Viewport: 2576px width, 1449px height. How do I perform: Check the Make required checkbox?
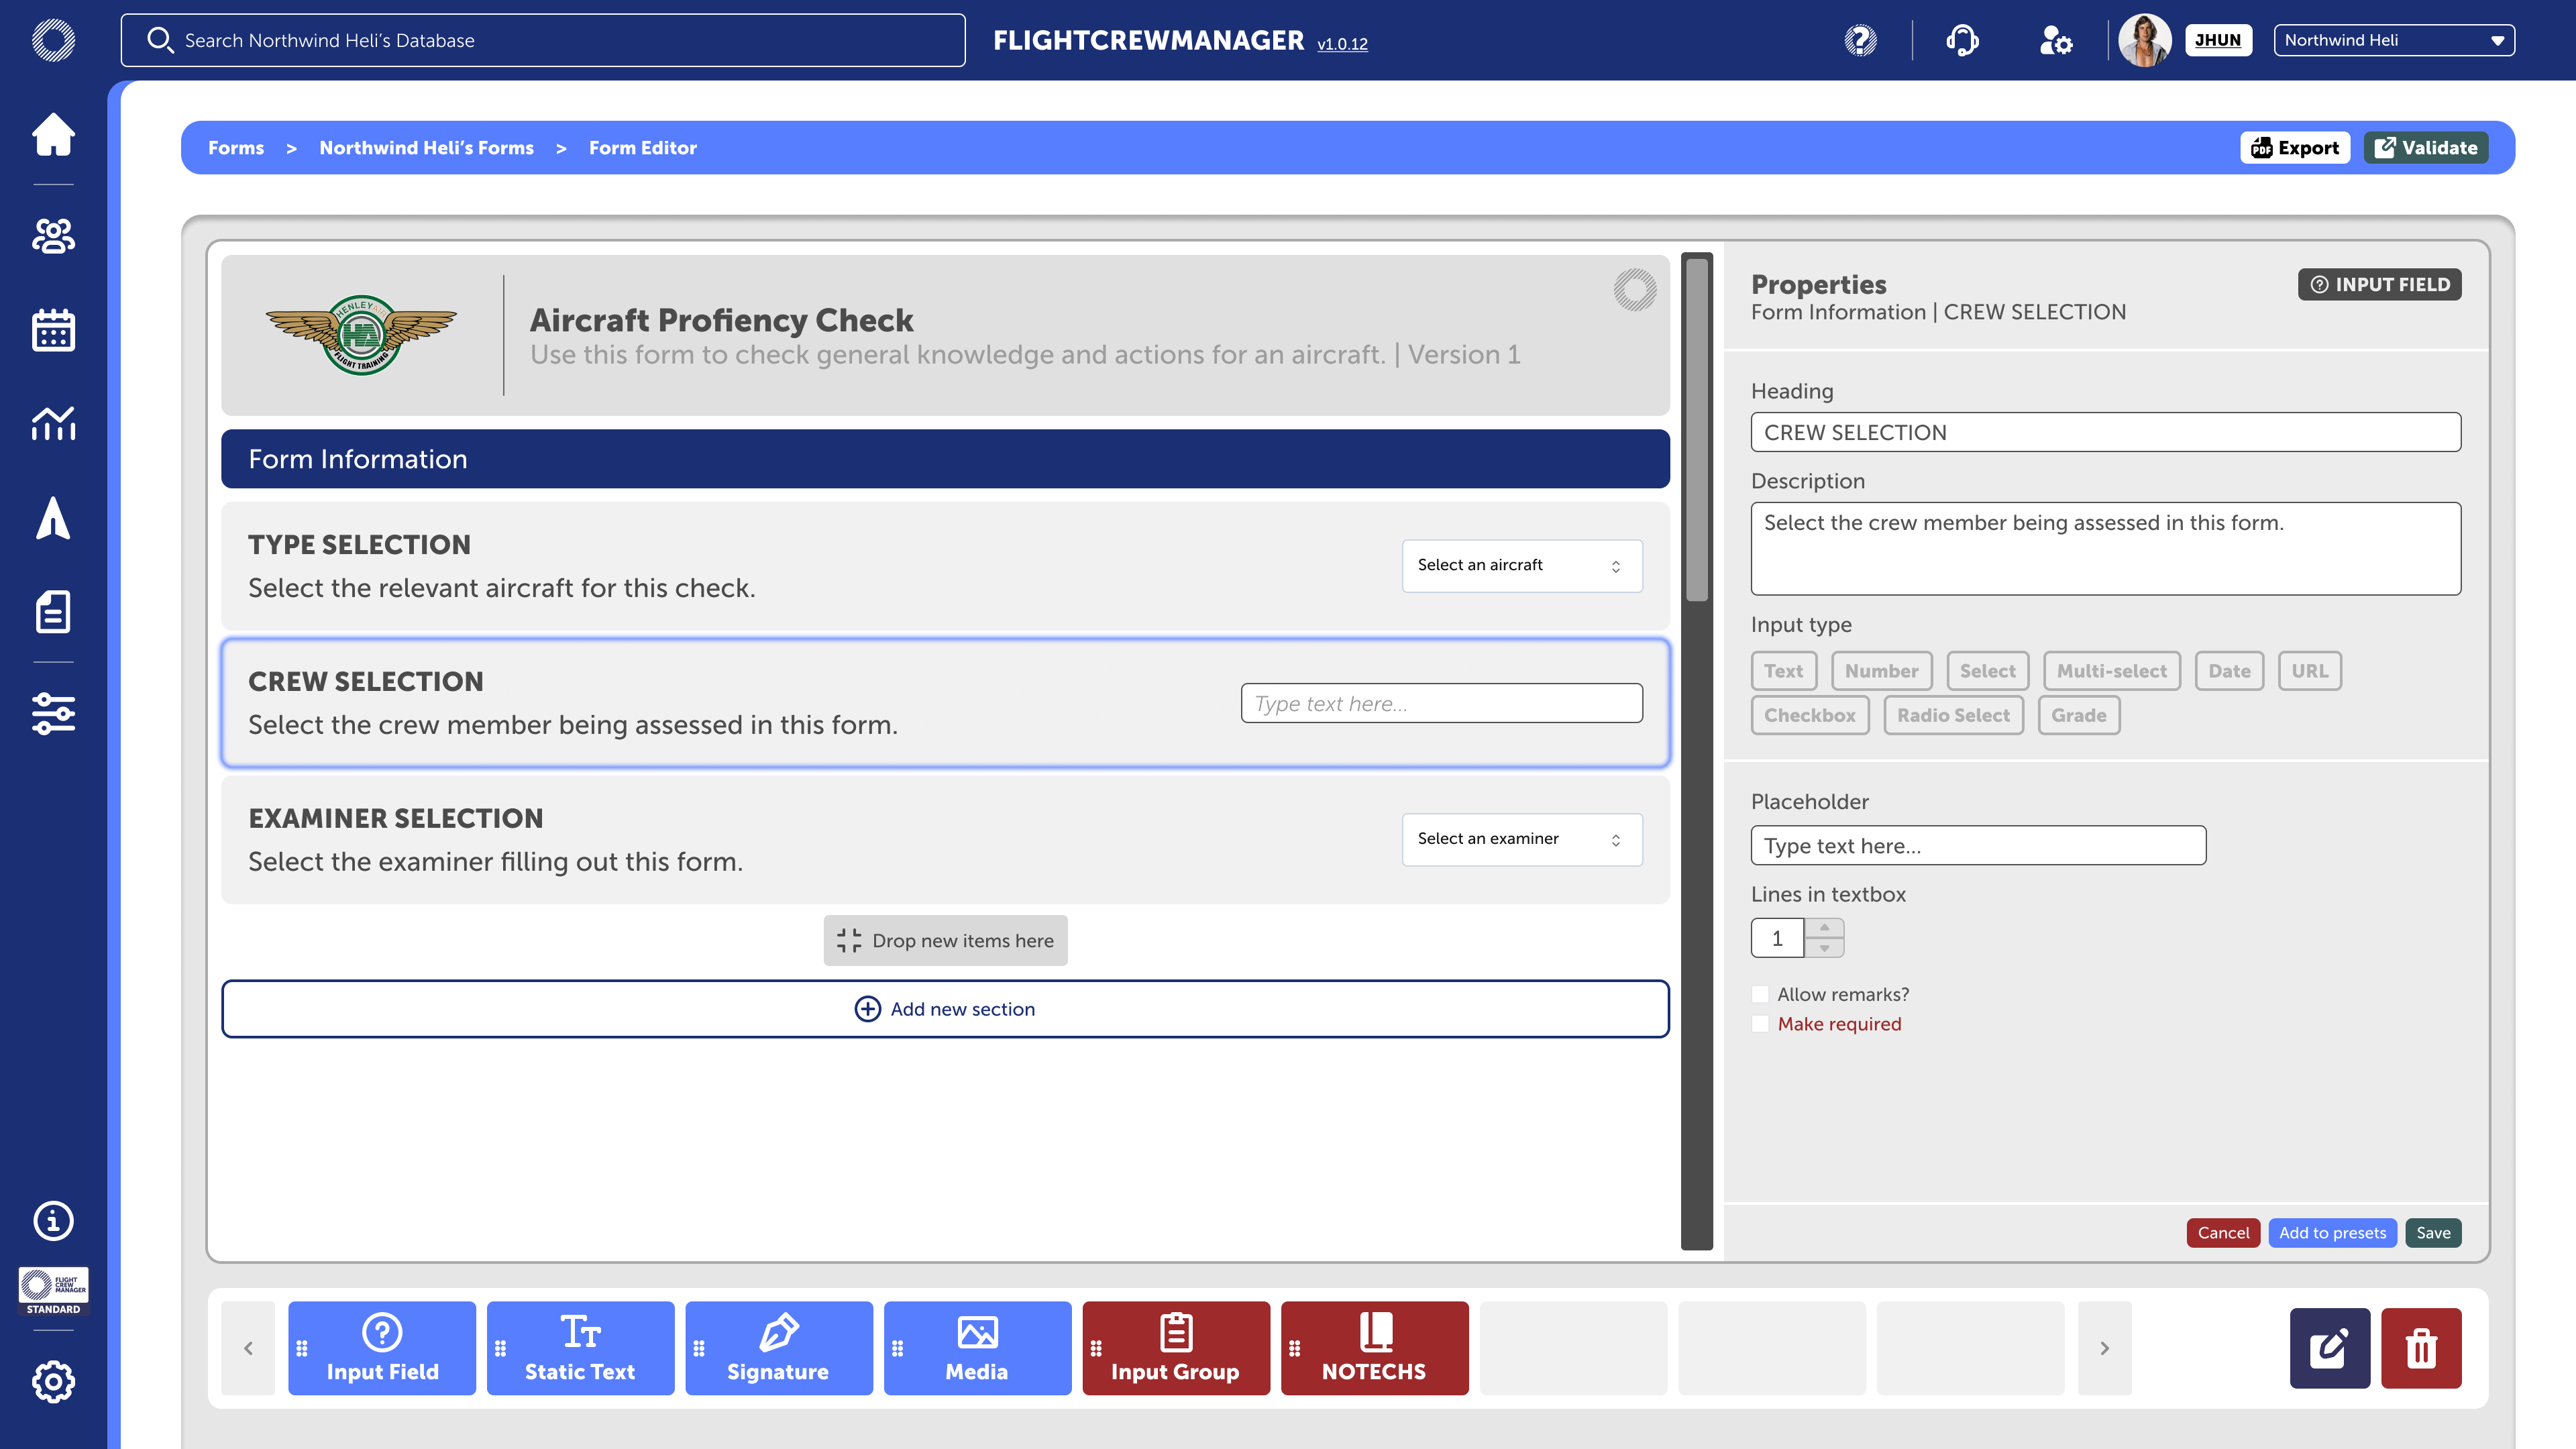1760,1024
